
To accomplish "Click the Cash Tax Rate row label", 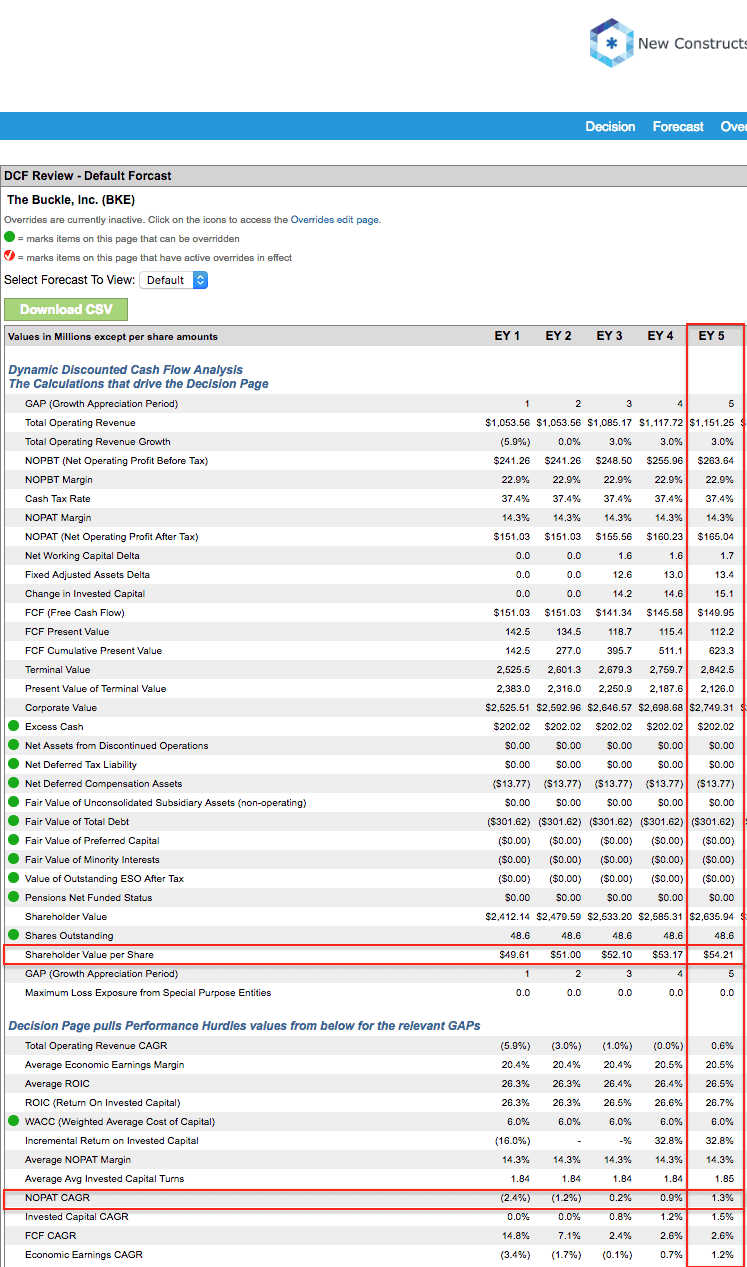I will point(57,498).
